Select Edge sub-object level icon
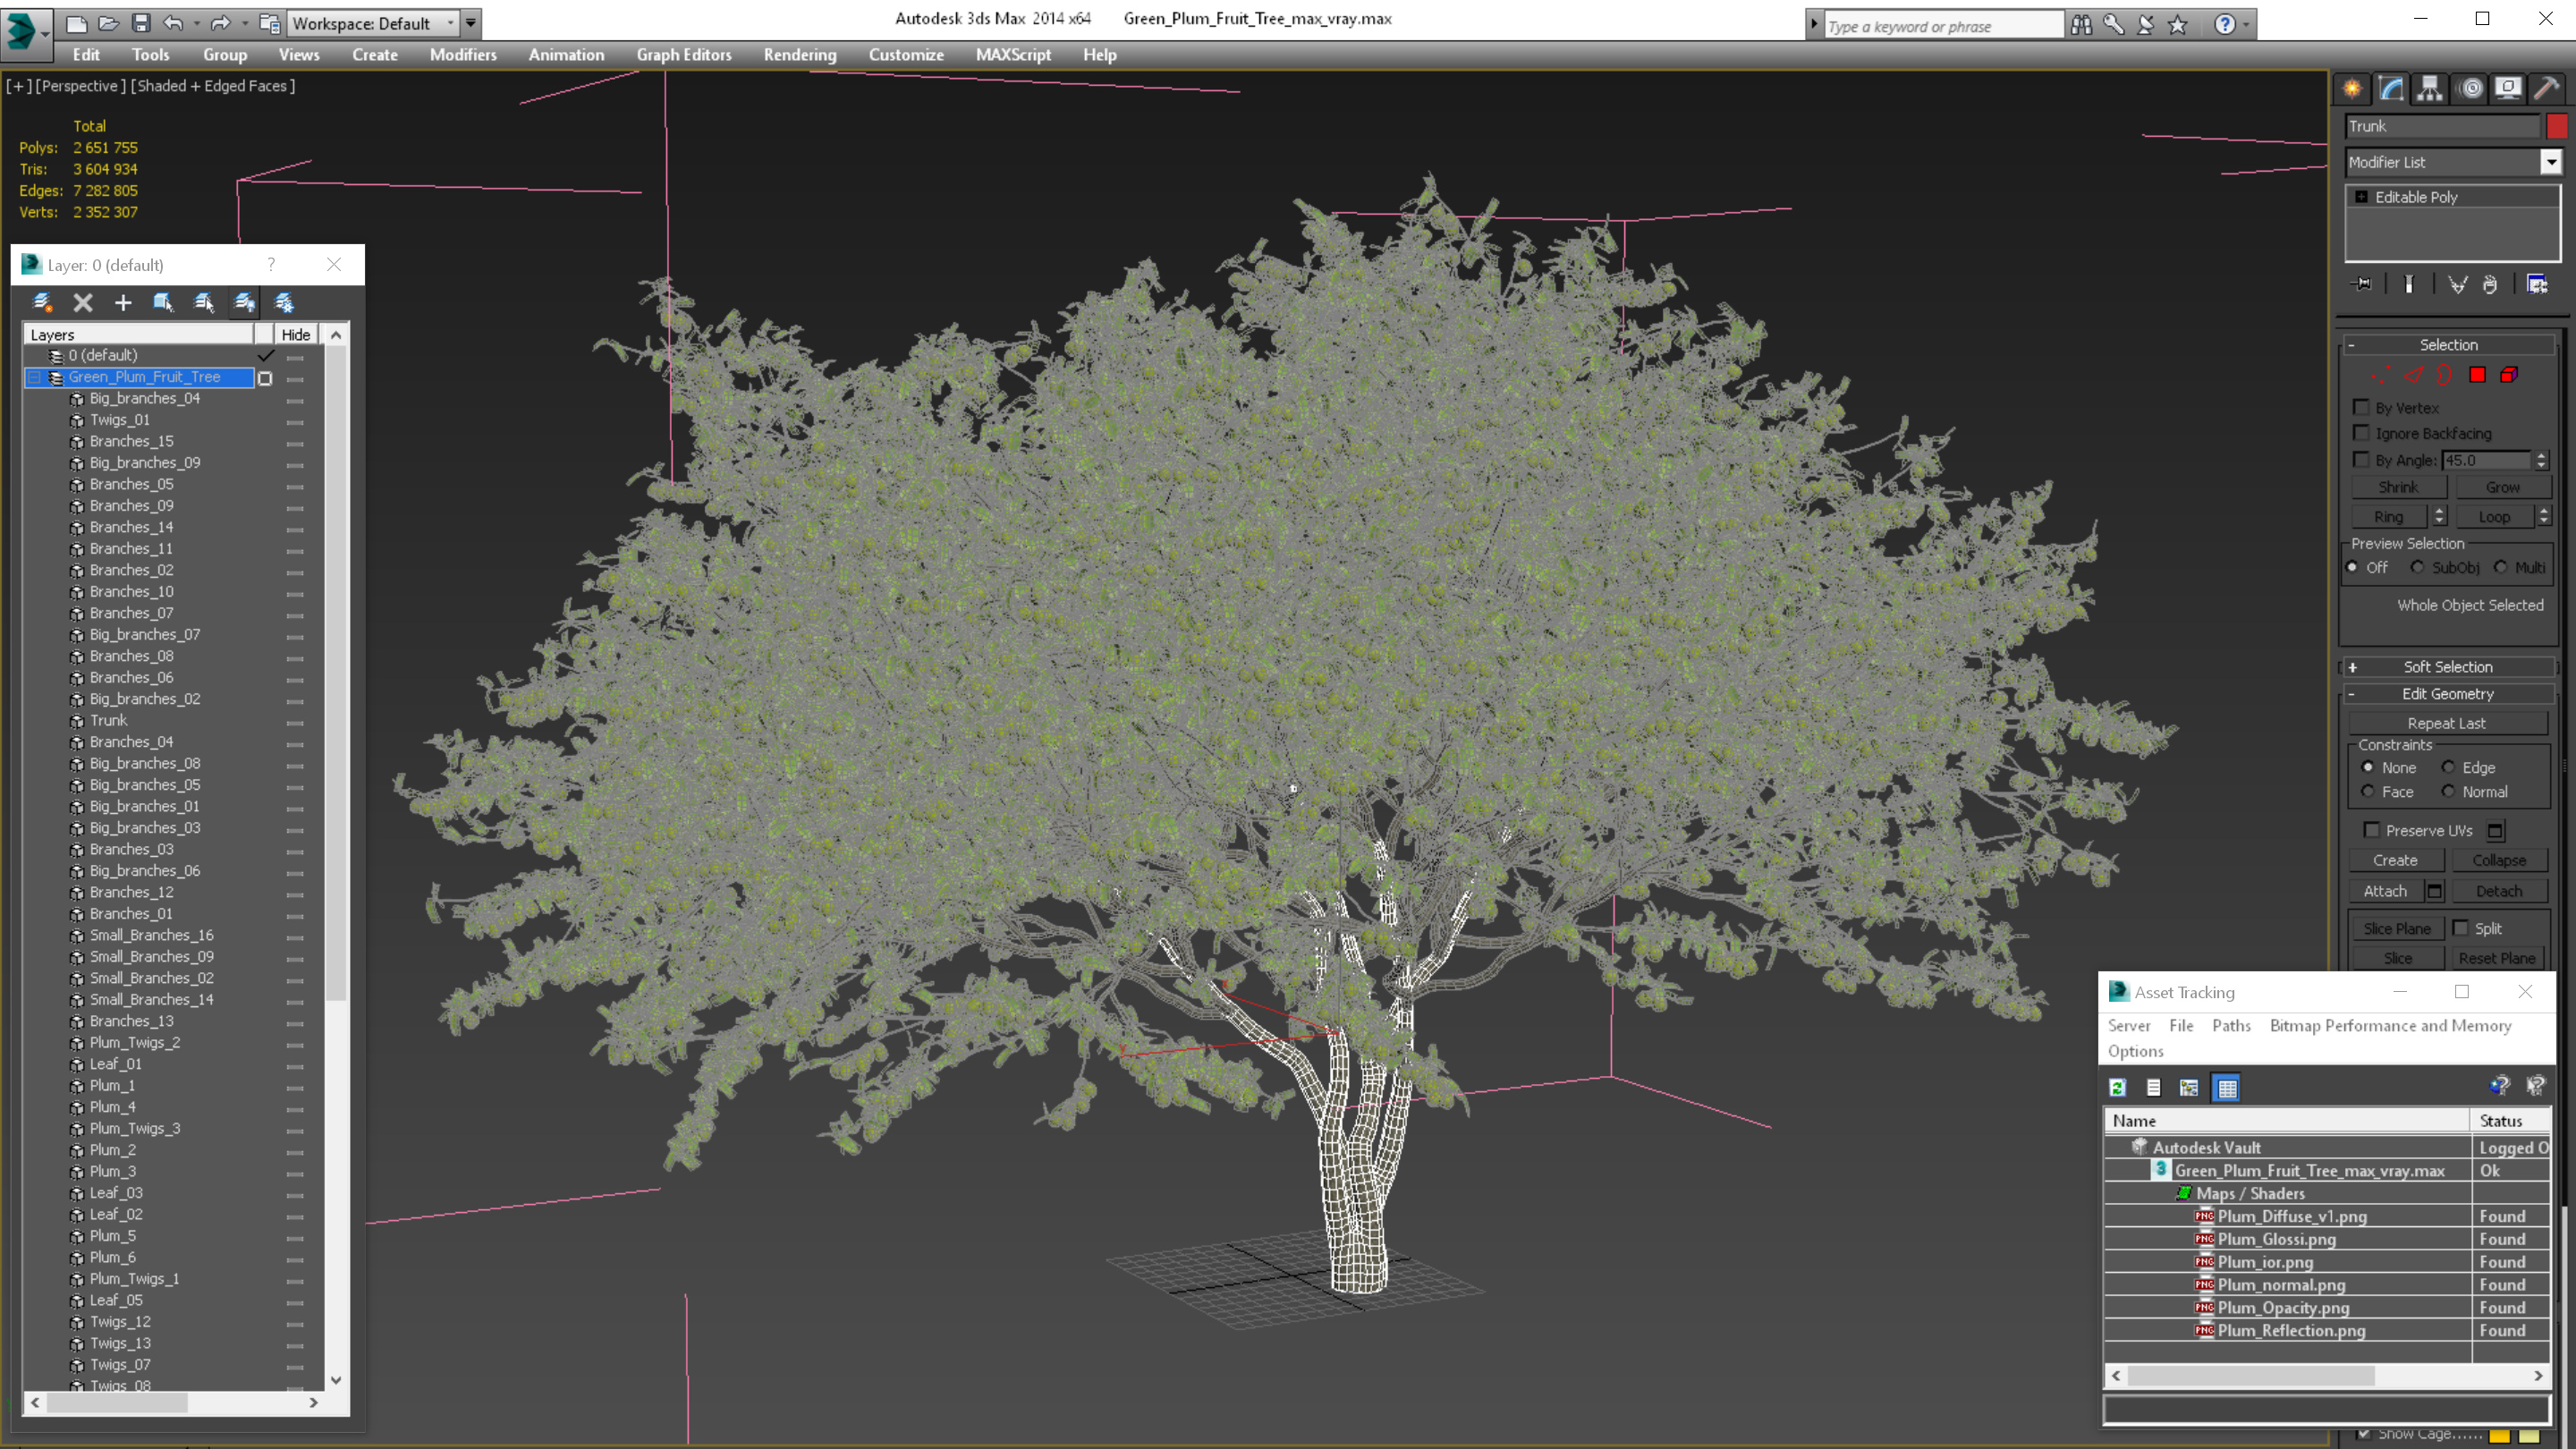 [2414, 375]
